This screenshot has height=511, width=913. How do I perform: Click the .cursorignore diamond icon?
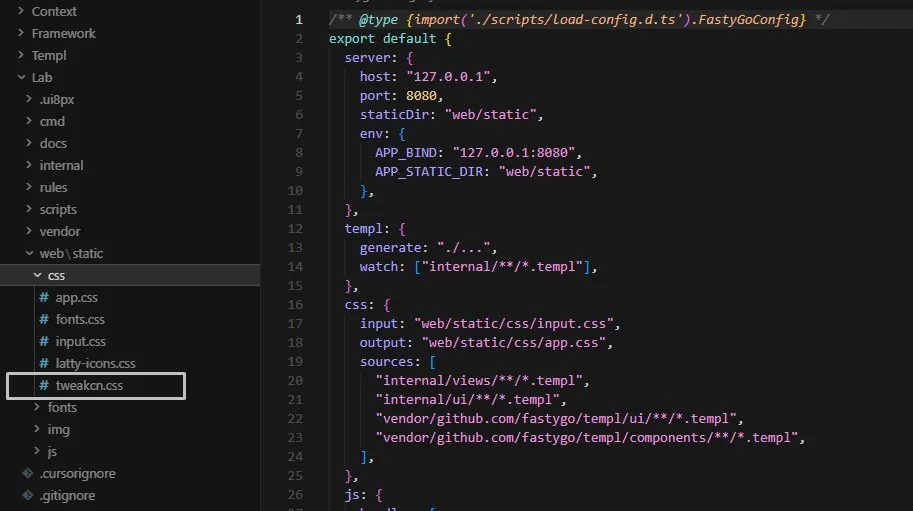pyautogui.click(x=27, y=473)
